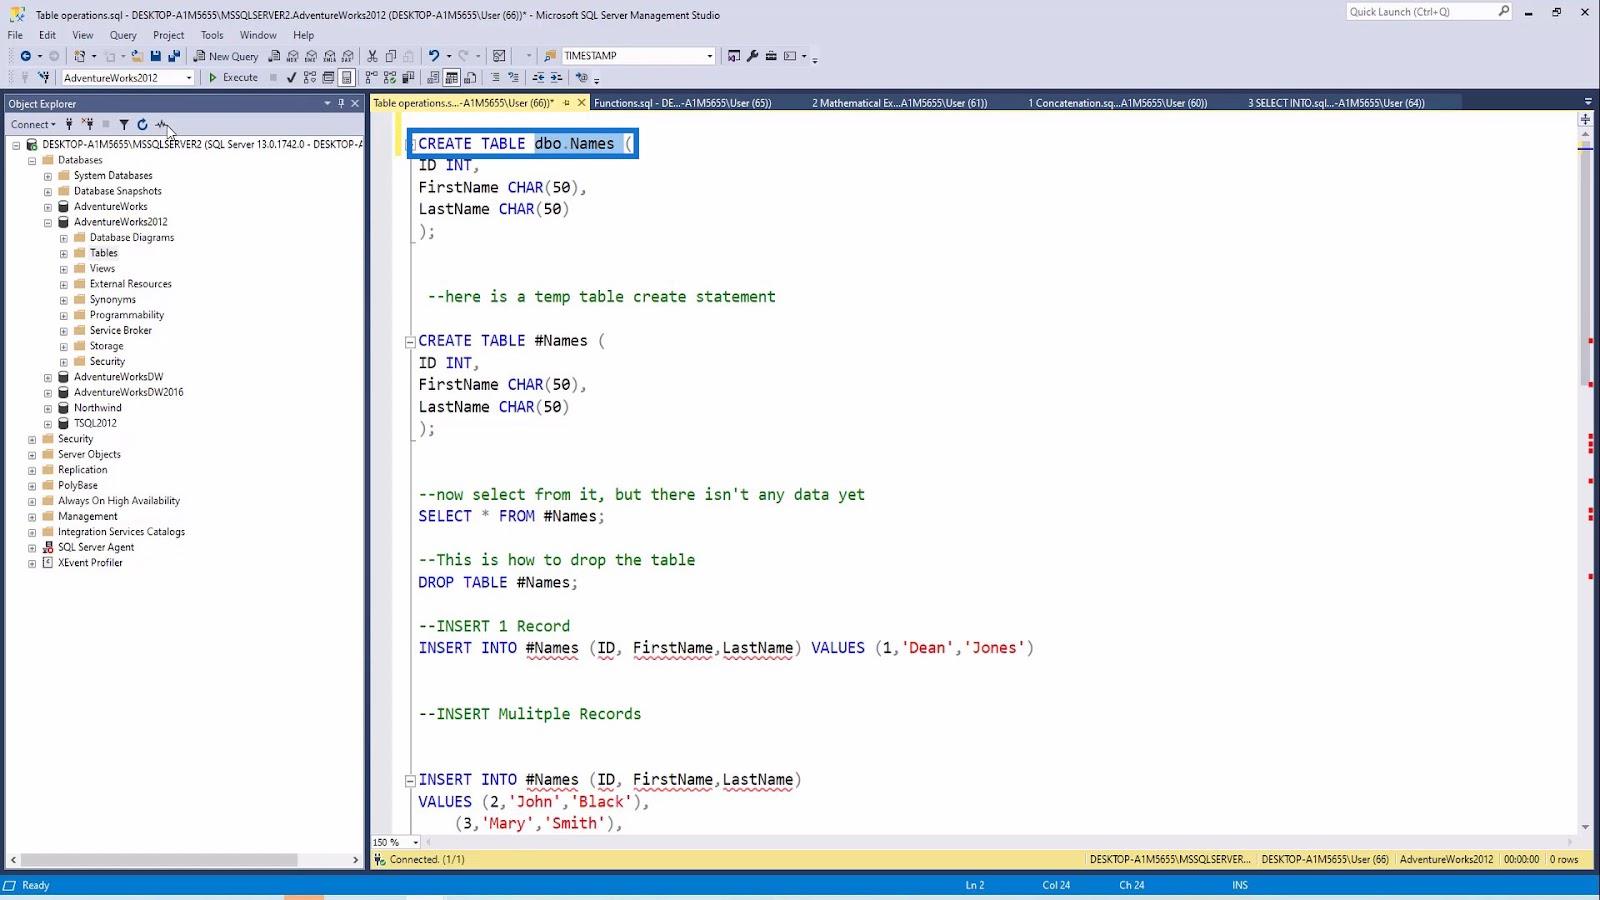Click the Save icon in the toolbar
The height and width of the screenshot is (900, 1600).
pyautogui.click(x=155, y=56)
